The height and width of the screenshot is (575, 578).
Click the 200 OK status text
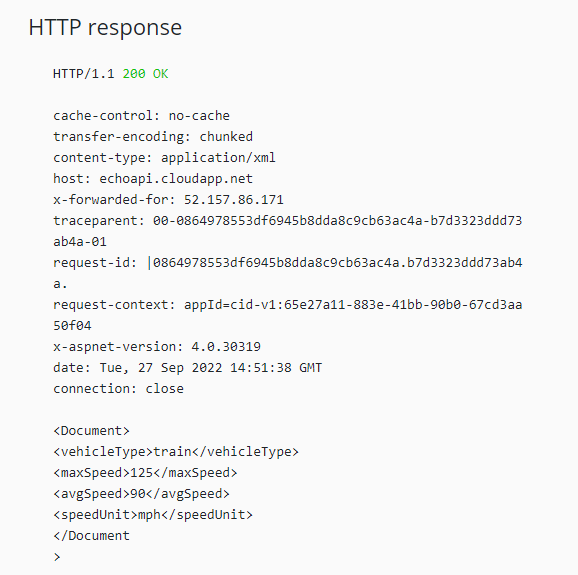click(145, 74)
